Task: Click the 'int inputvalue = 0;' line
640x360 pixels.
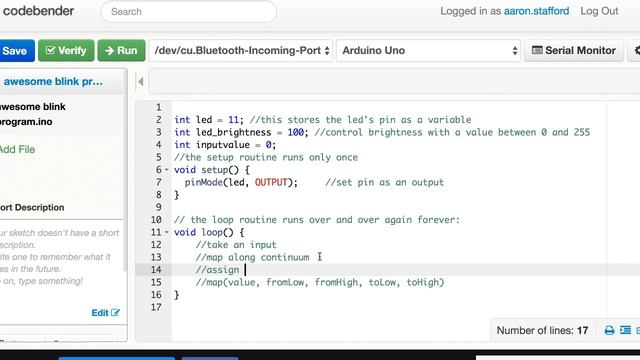Action: click(x=225, y=145)
